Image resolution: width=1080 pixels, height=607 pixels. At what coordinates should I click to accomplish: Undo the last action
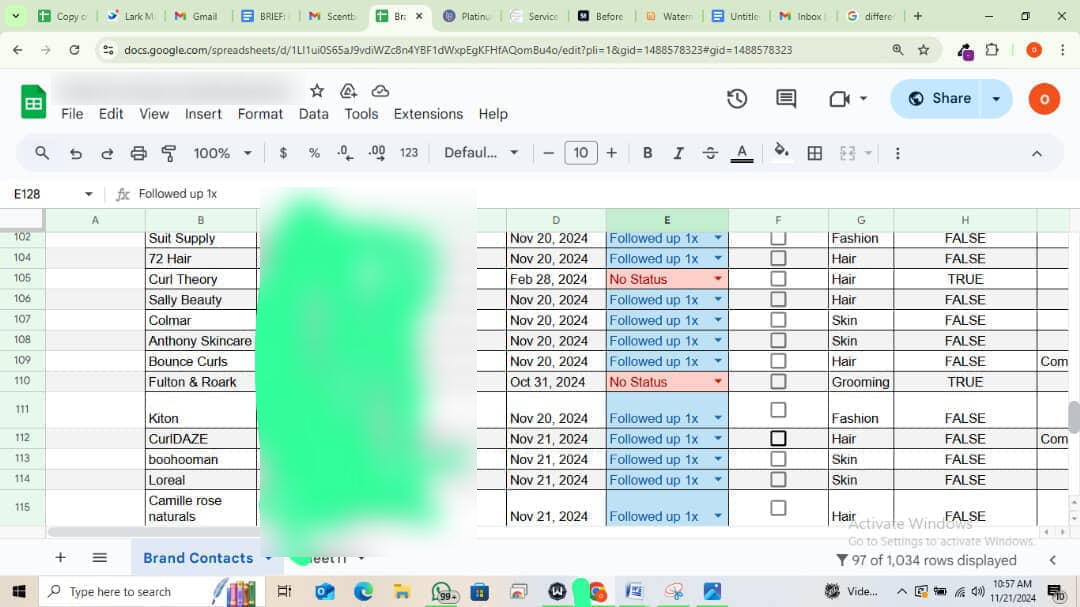(76, 153)
